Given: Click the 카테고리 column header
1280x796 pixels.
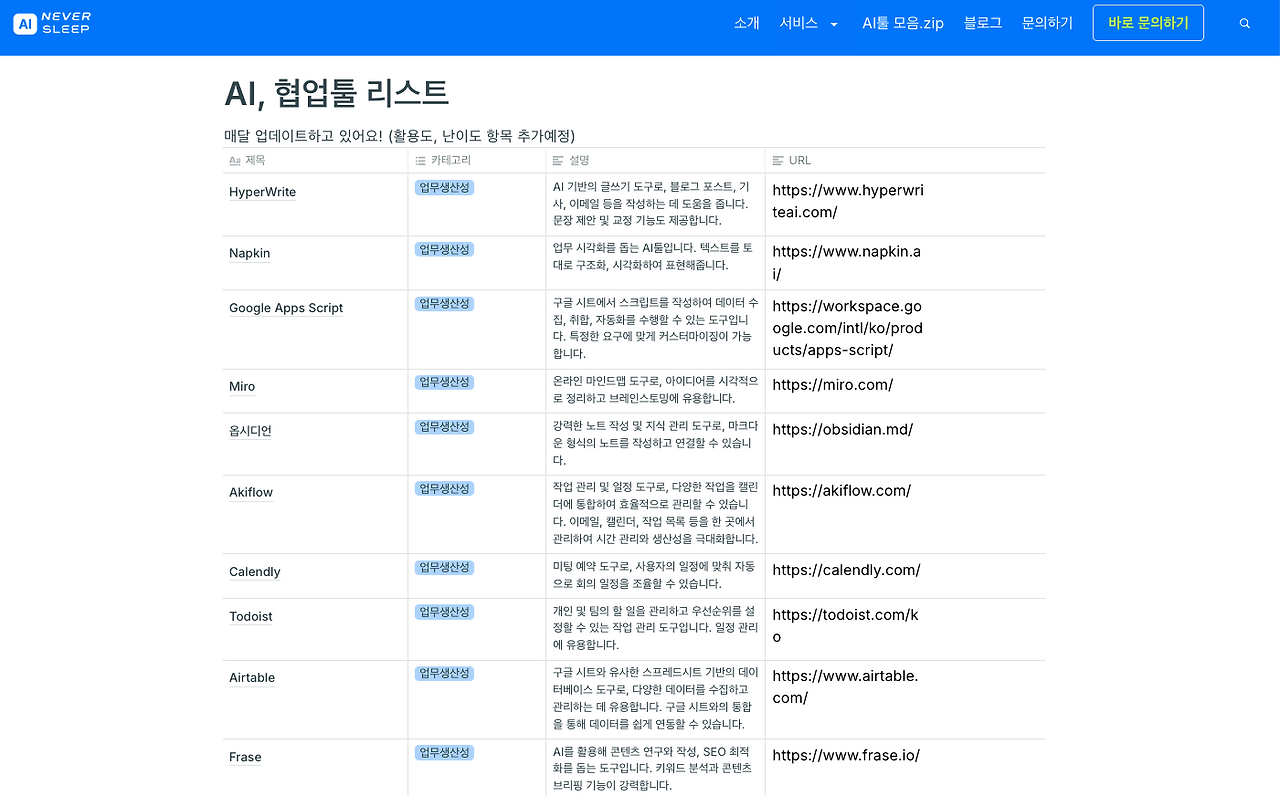Looking at the screenshot, I should click(443, 160).
